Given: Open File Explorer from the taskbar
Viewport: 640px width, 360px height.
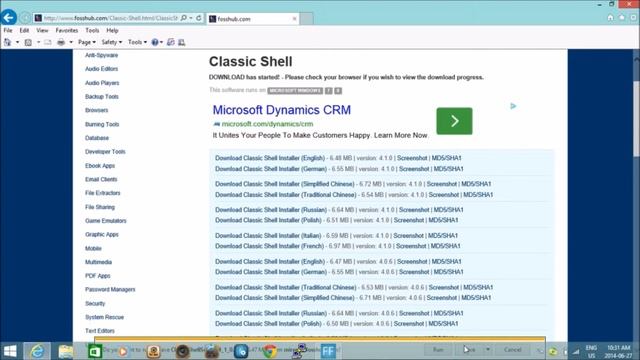Looking at the screenshot, I should click(65, 351).
